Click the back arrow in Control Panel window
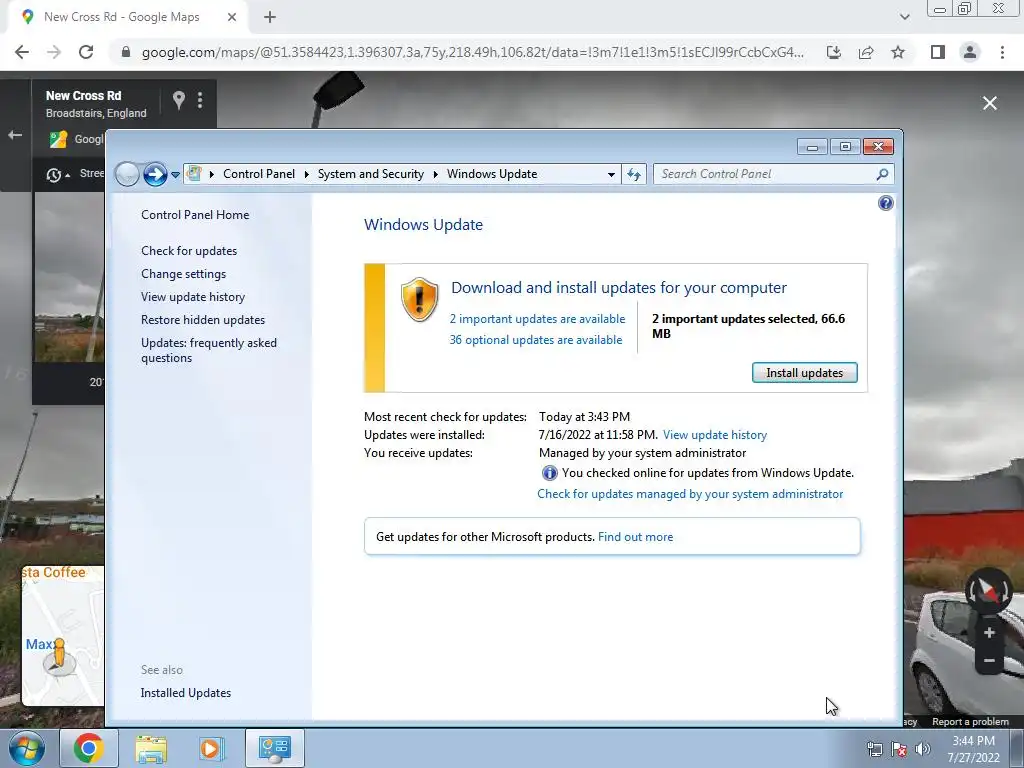1024x768 pixels. [x=127, y=174]
